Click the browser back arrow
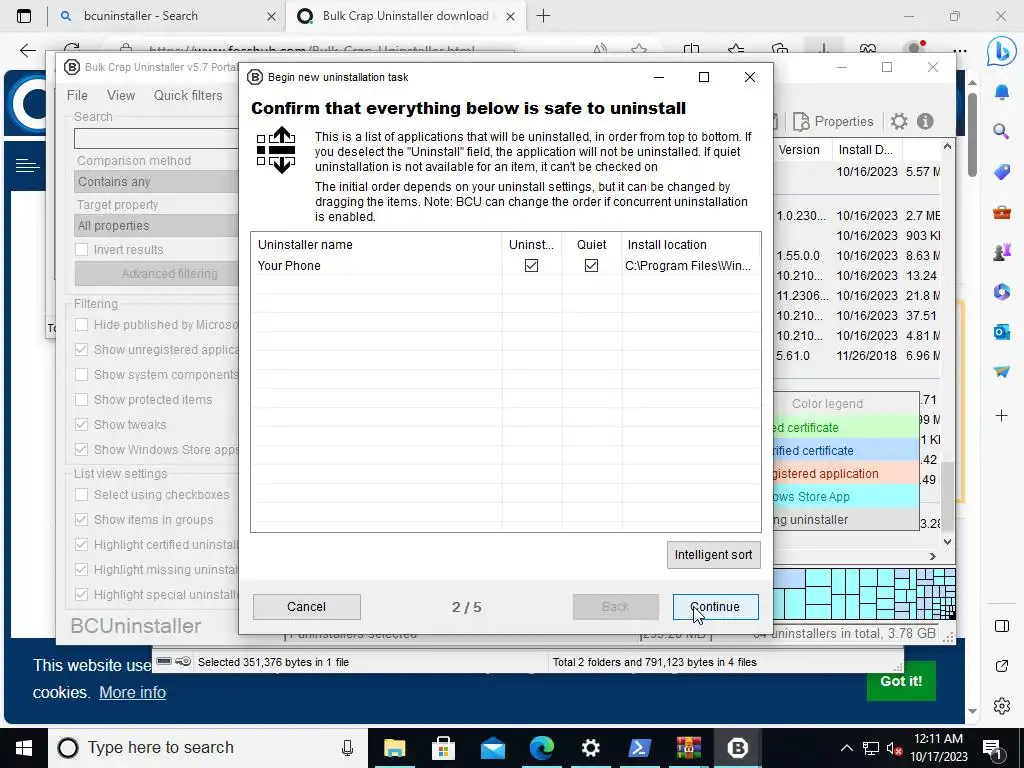This screenshot has height=768, width=1024. click(27, 50)
